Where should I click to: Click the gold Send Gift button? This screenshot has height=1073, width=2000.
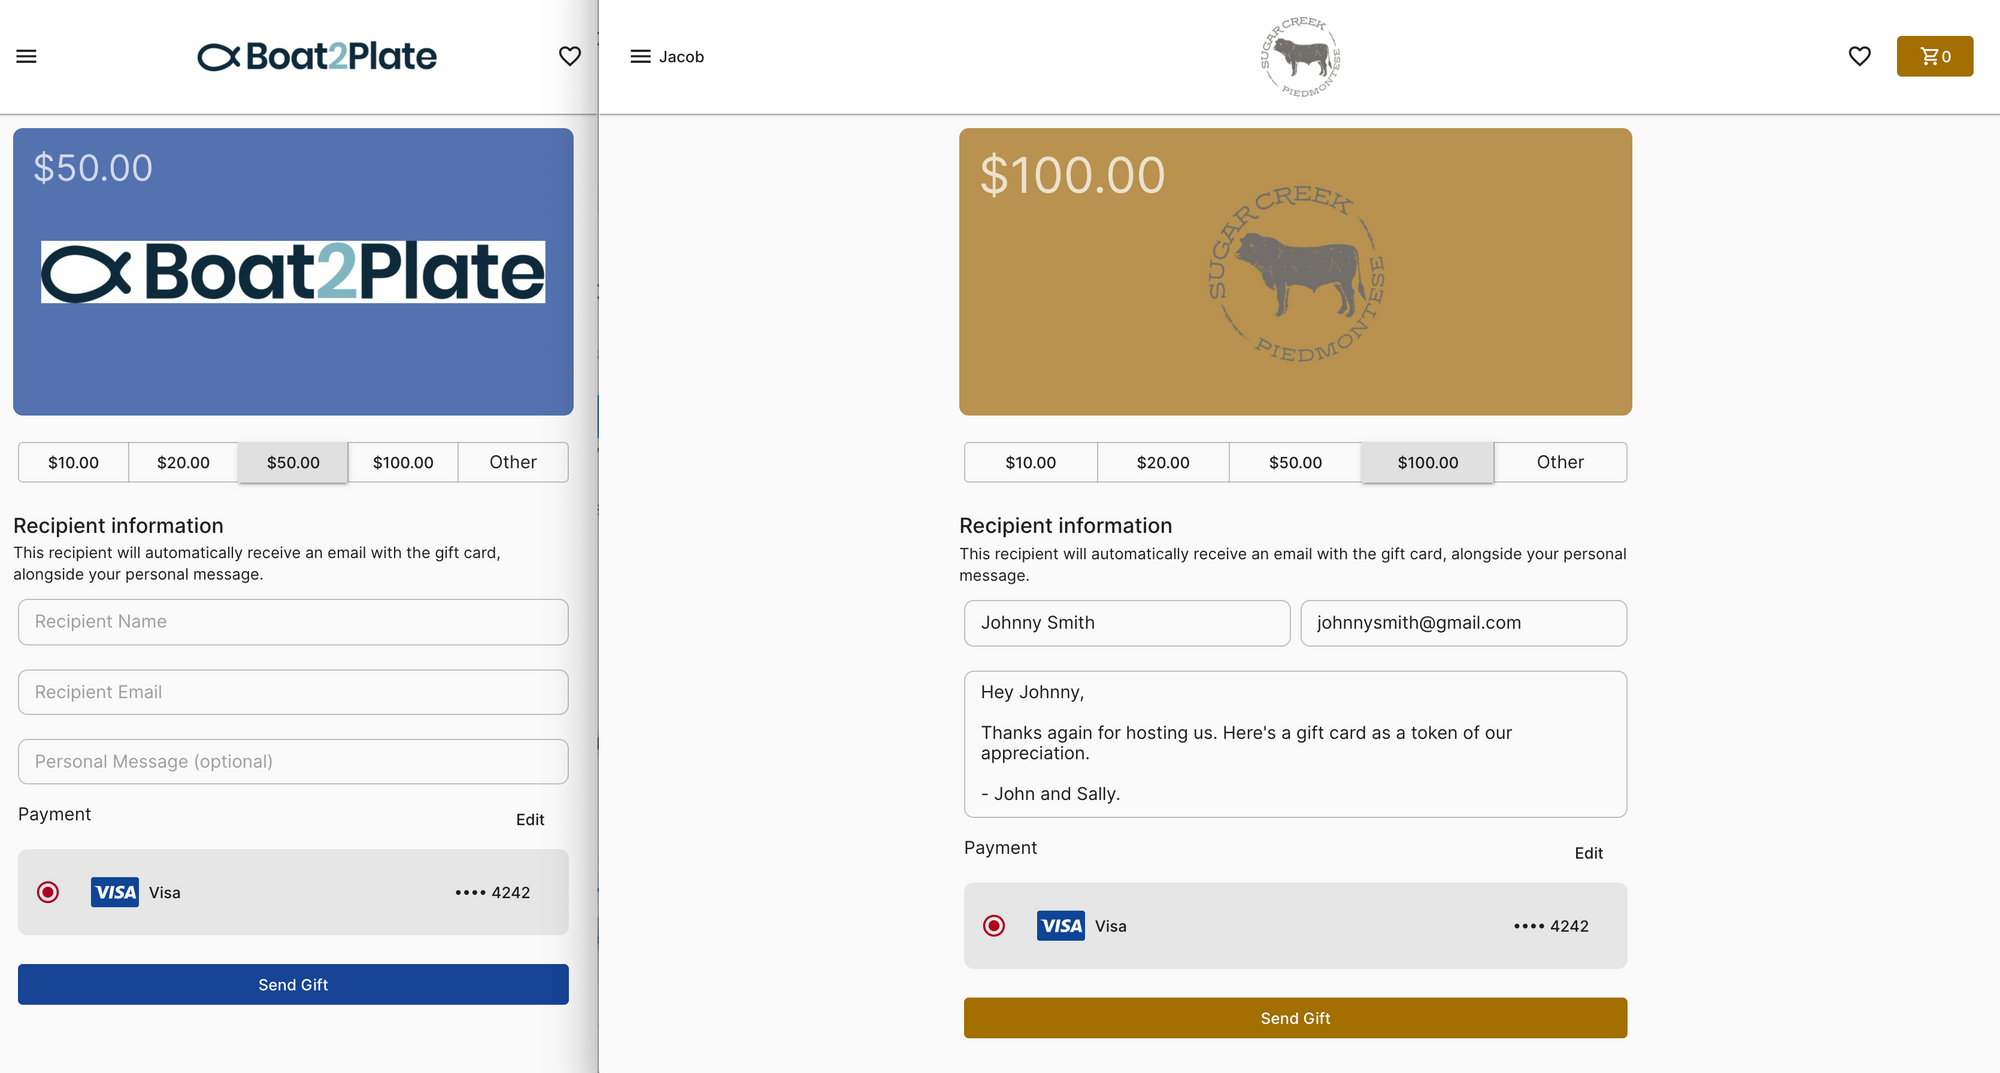click(1295, 1018)
